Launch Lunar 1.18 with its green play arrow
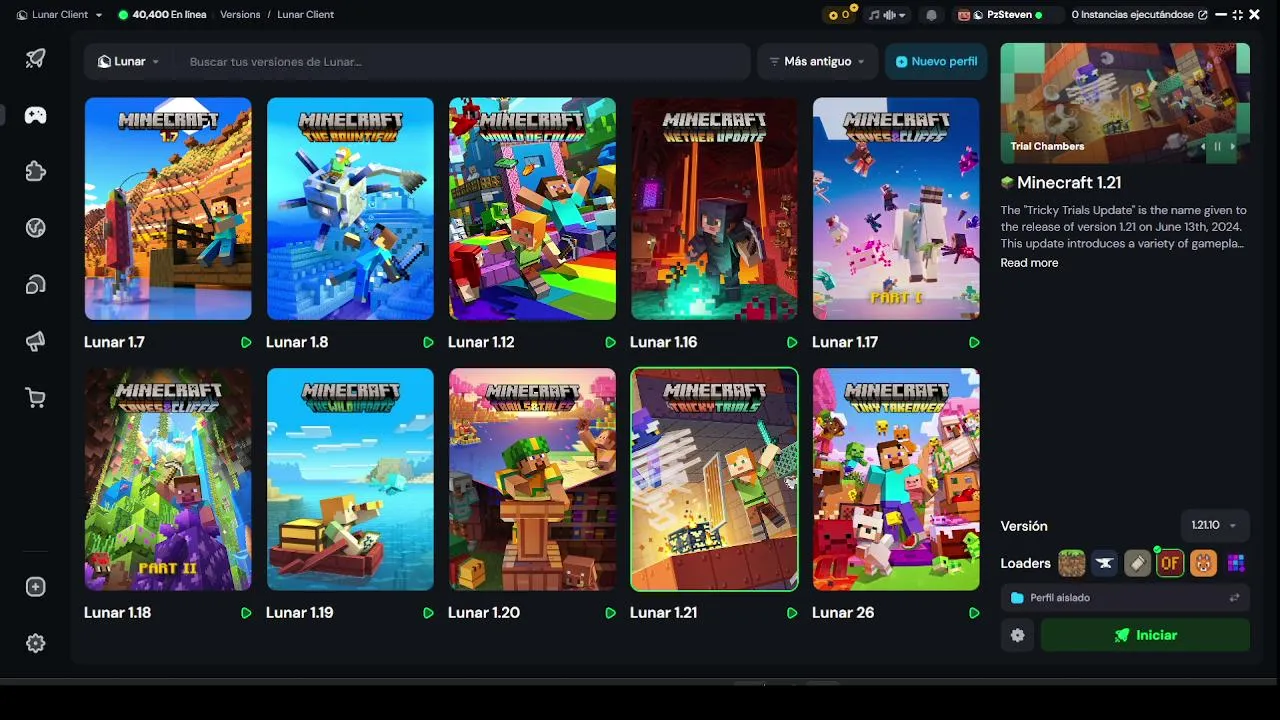Viewport: 1280px width, 720px height. pos(246,612)
